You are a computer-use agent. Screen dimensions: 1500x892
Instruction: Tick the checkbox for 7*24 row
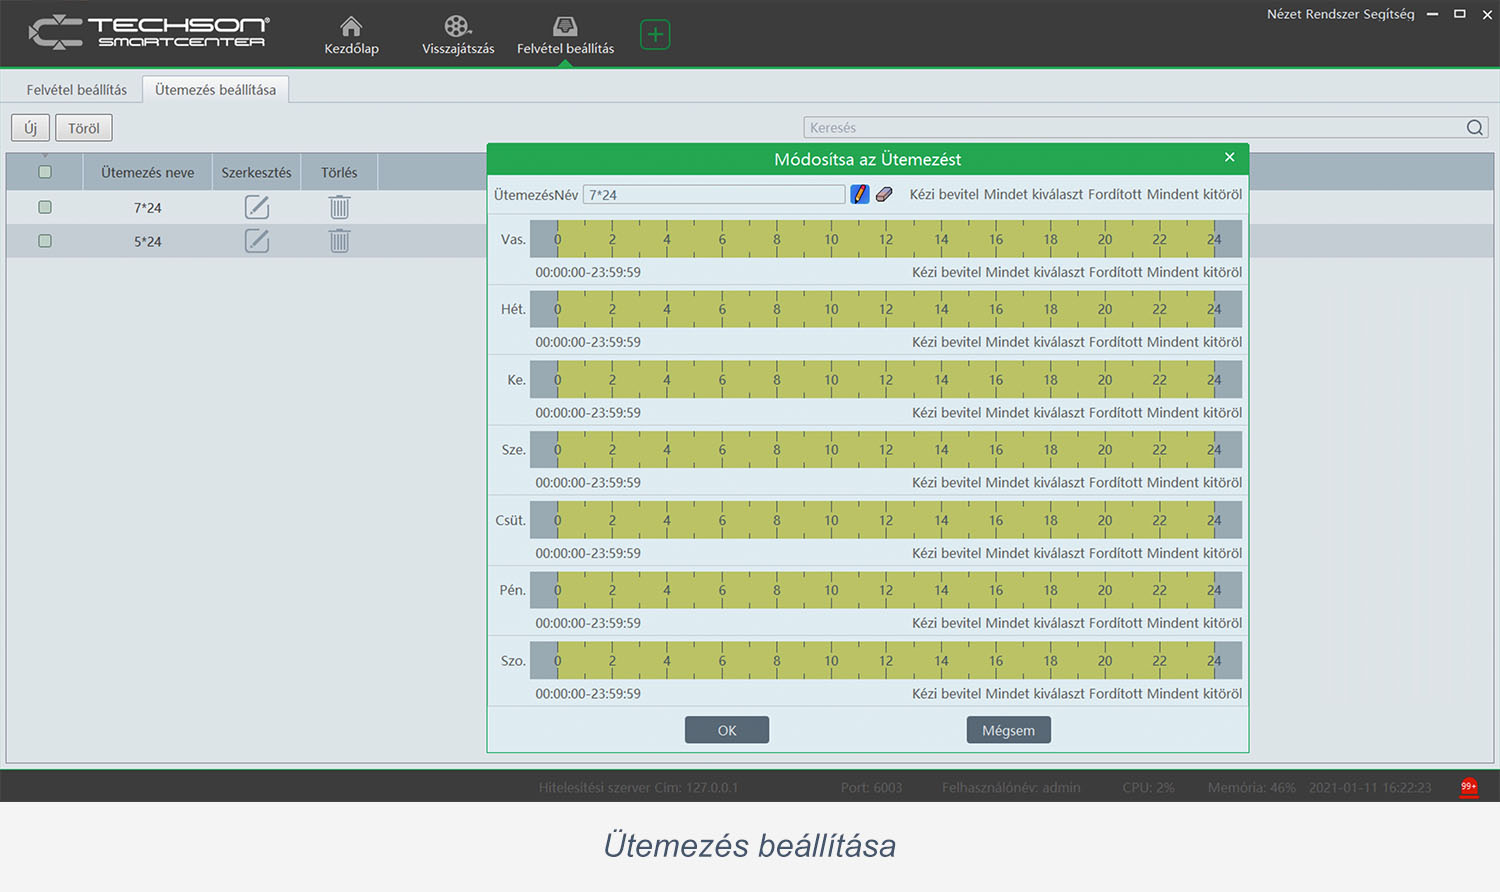click(x=45, y=207)
